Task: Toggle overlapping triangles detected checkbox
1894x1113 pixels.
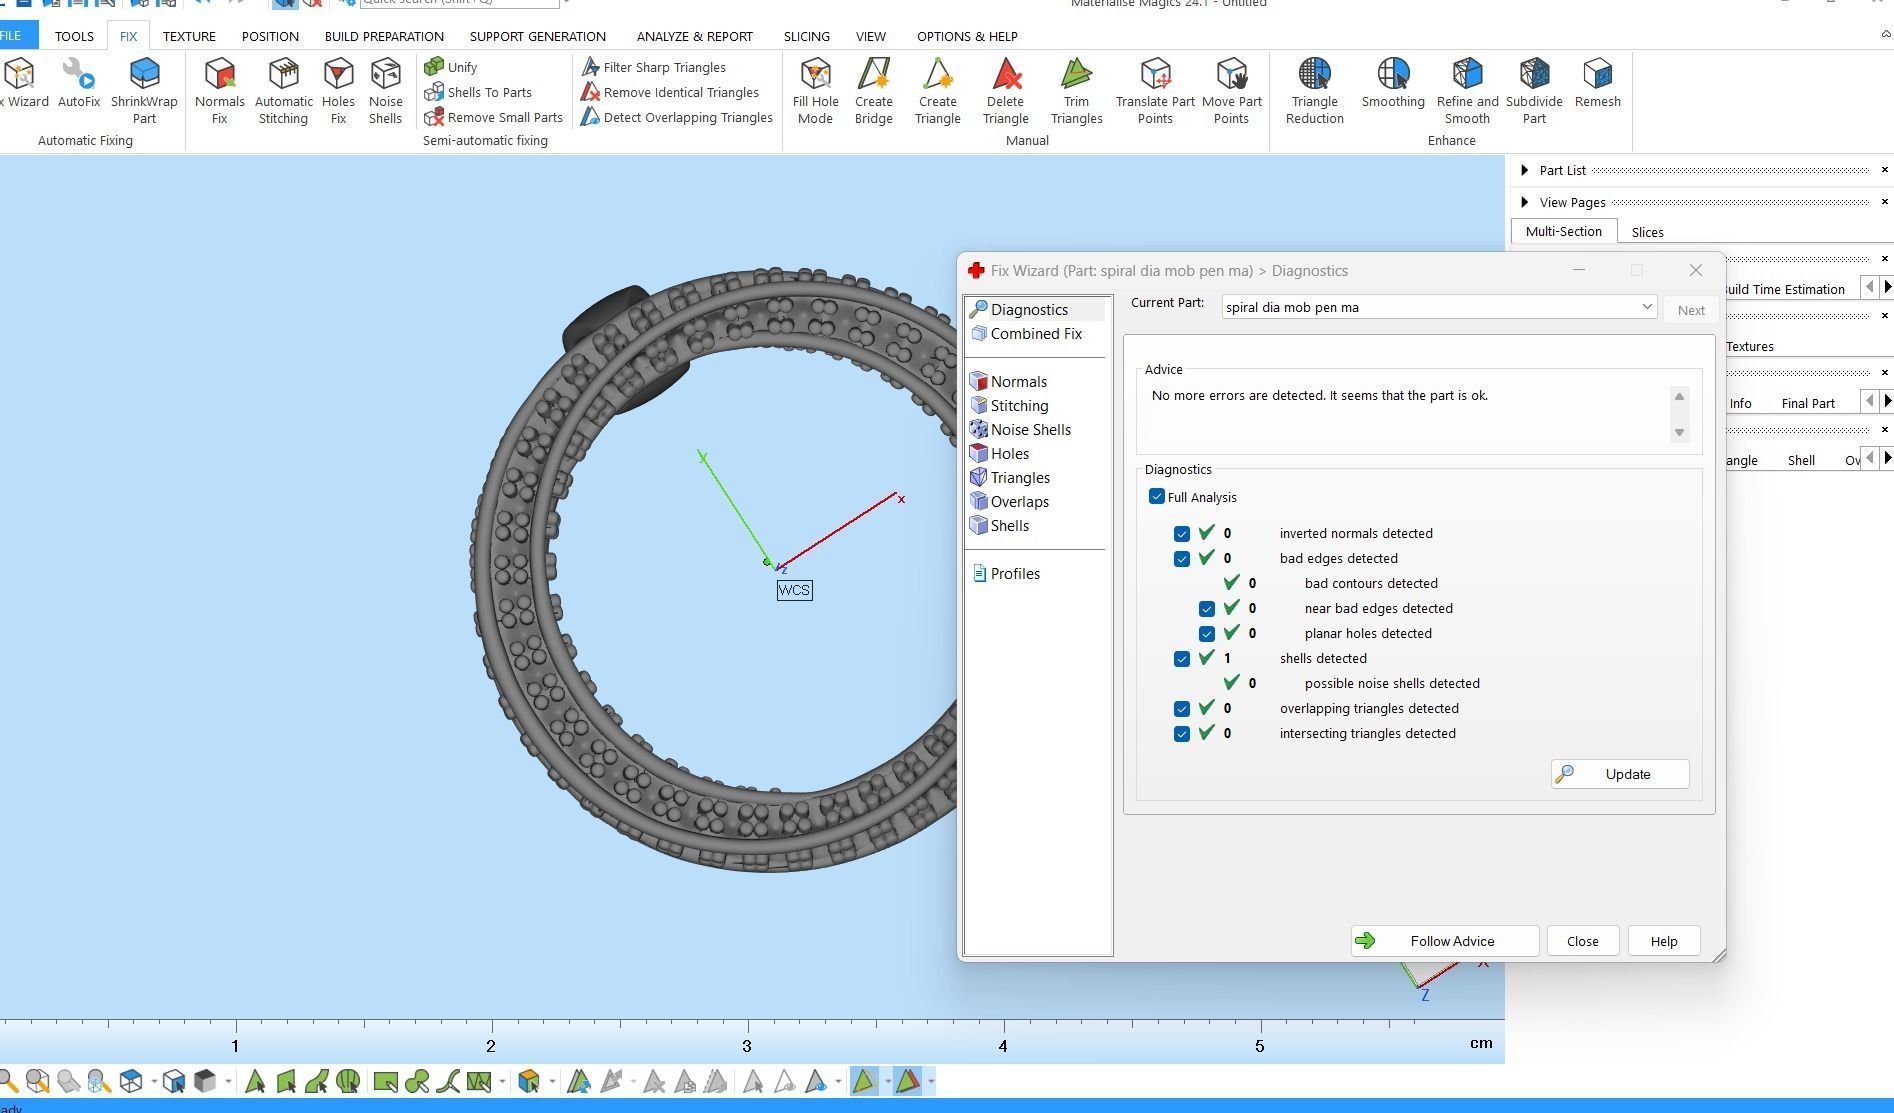Action: [1182, 709]
